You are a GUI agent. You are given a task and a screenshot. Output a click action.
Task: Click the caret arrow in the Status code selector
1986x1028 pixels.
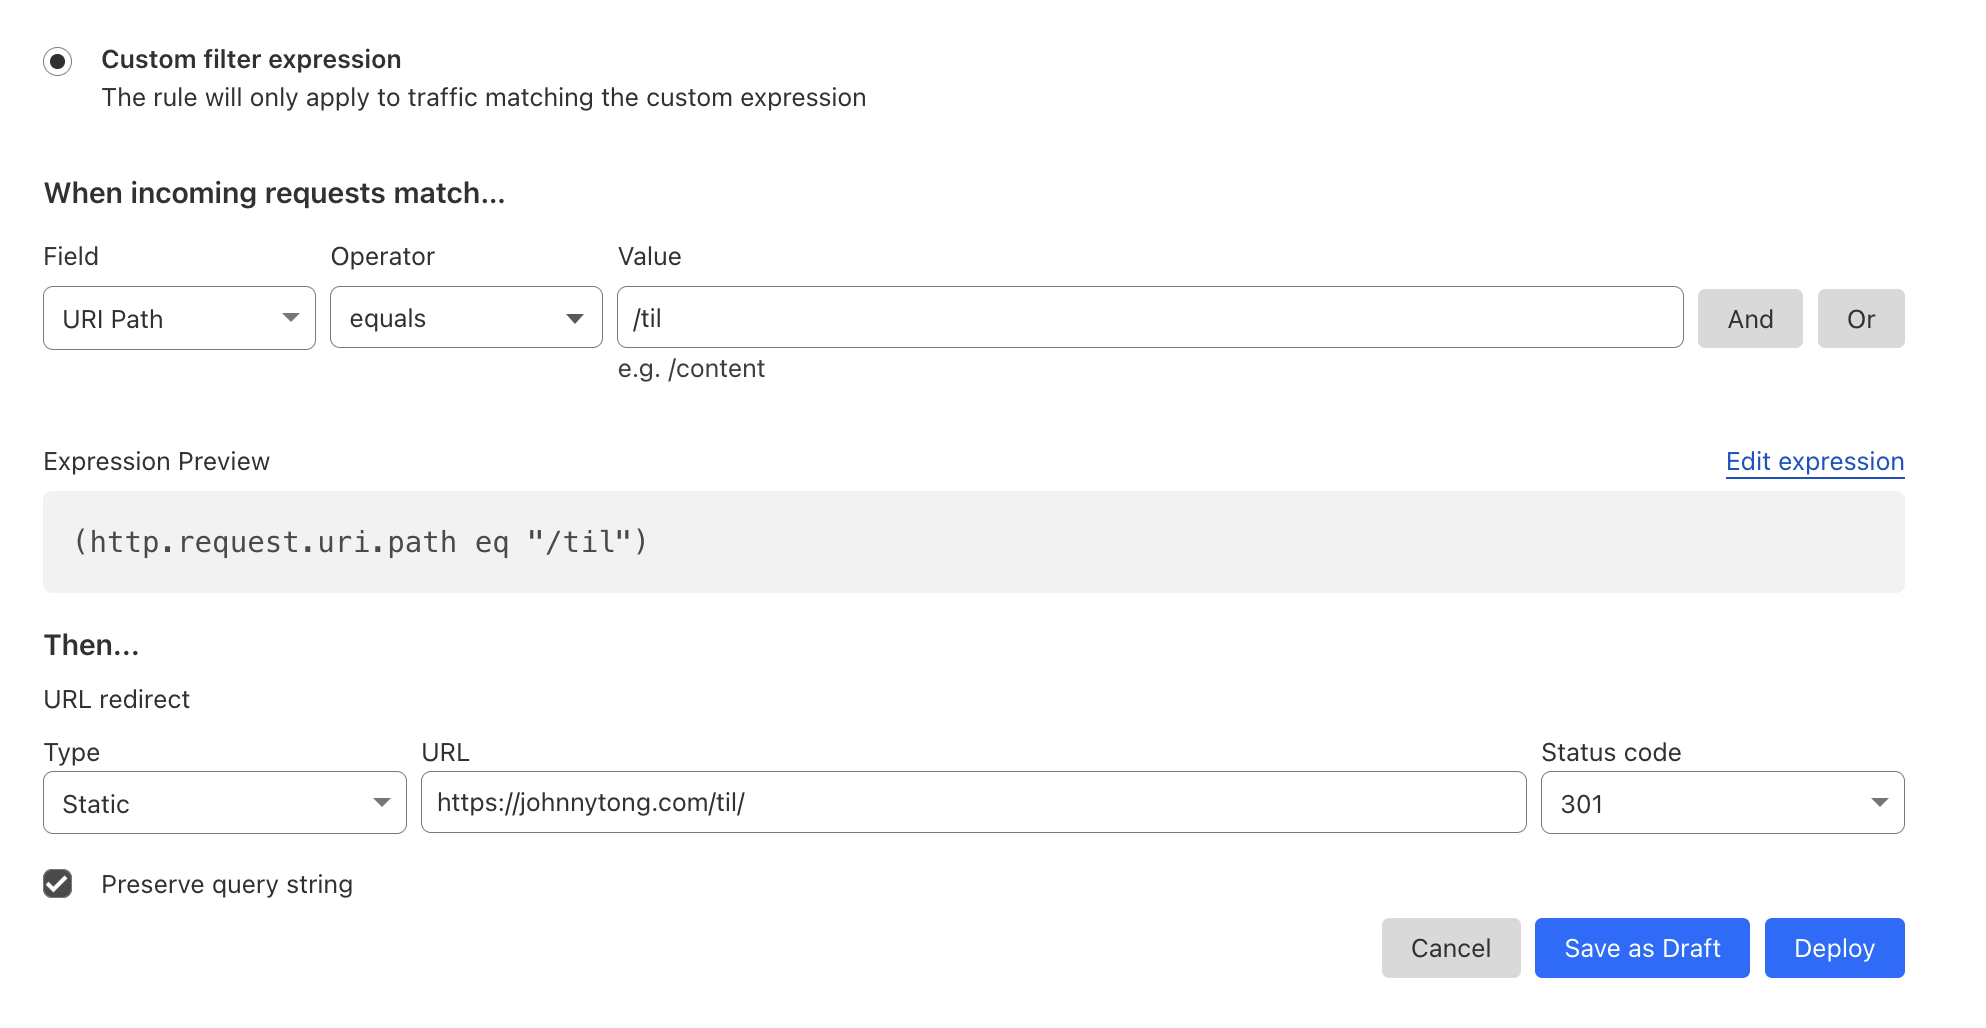click(x=1879, y=803)
